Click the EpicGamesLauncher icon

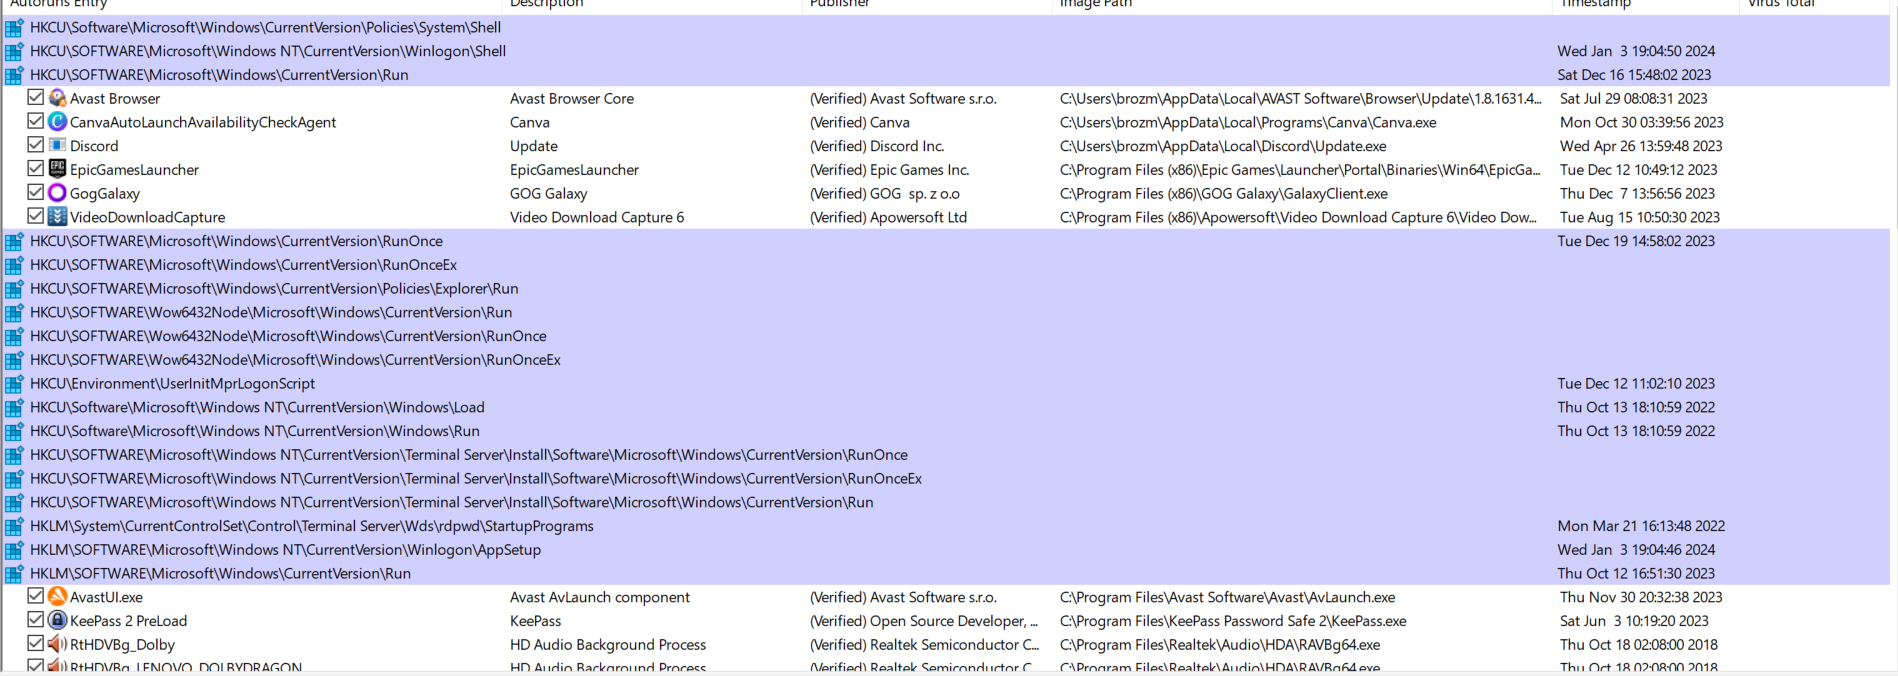click(x=57, y=170)
